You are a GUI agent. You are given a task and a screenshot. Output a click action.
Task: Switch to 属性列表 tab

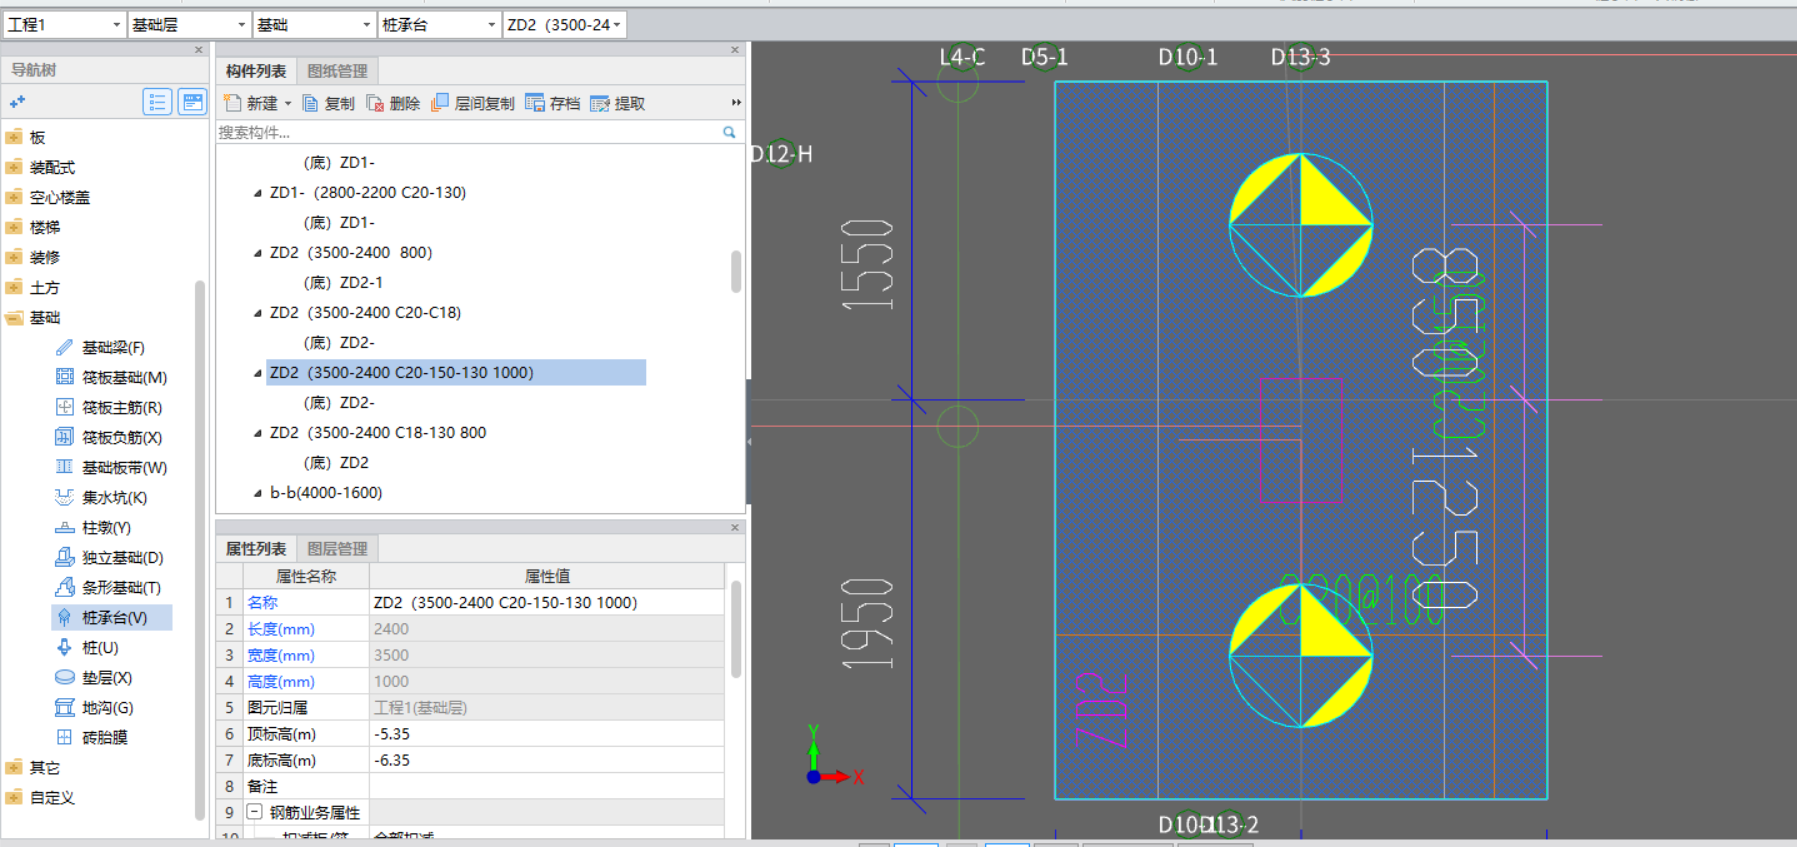256,549
